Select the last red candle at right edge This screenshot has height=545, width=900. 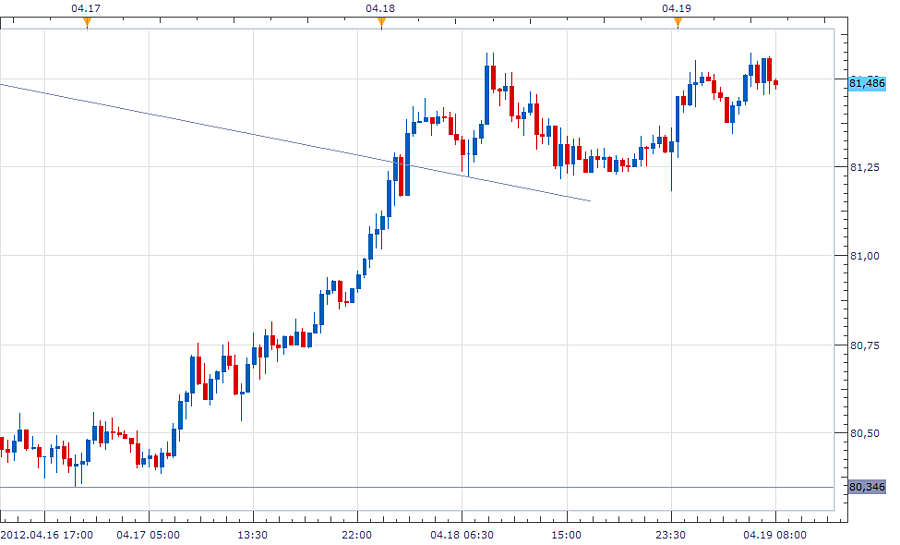click(x=776, y=83)
